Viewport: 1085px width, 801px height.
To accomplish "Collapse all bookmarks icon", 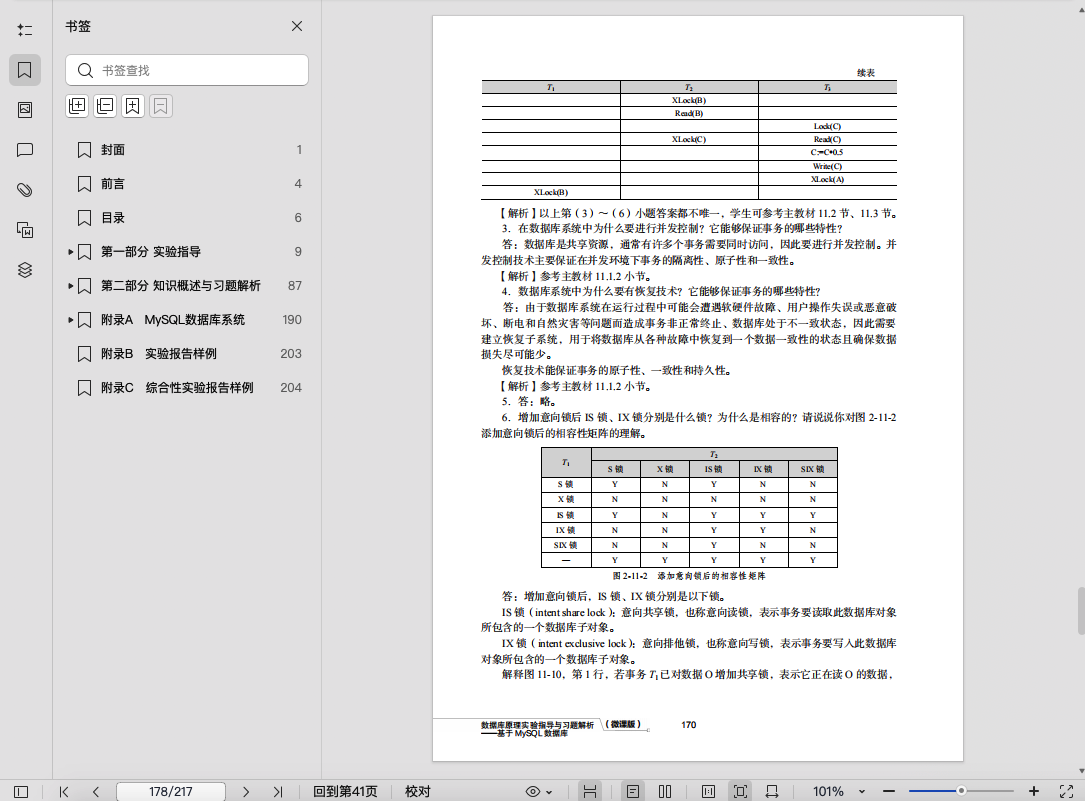I will click(105, 106).
